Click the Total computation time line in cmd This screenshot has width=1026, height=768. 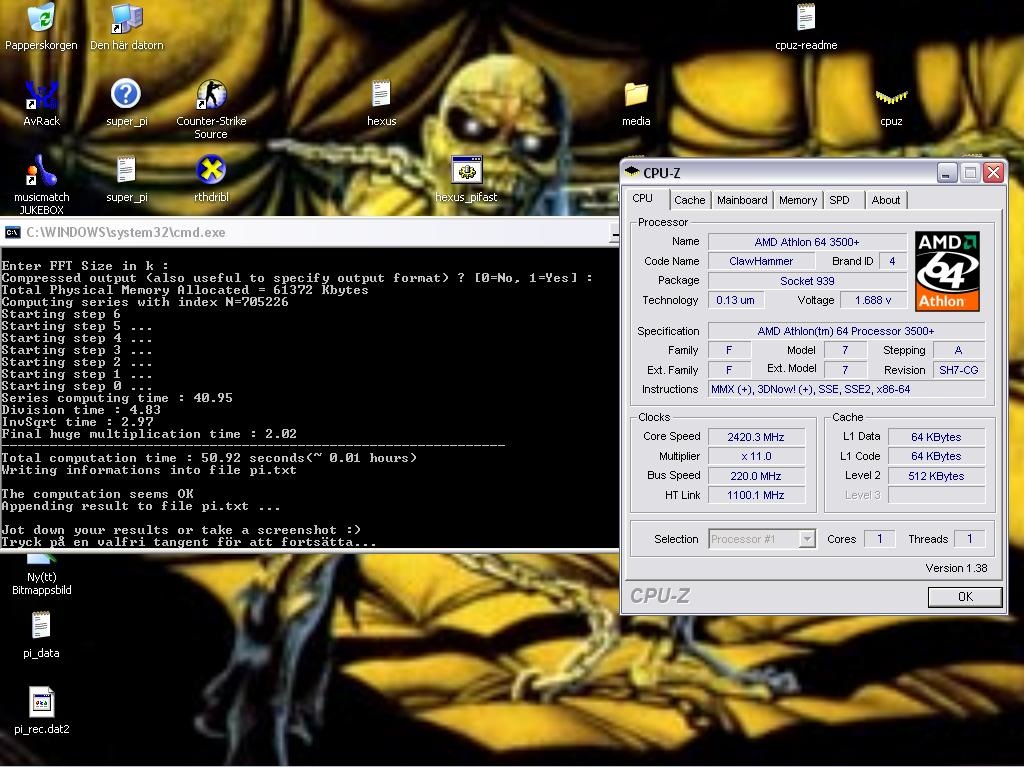(209, 458)
